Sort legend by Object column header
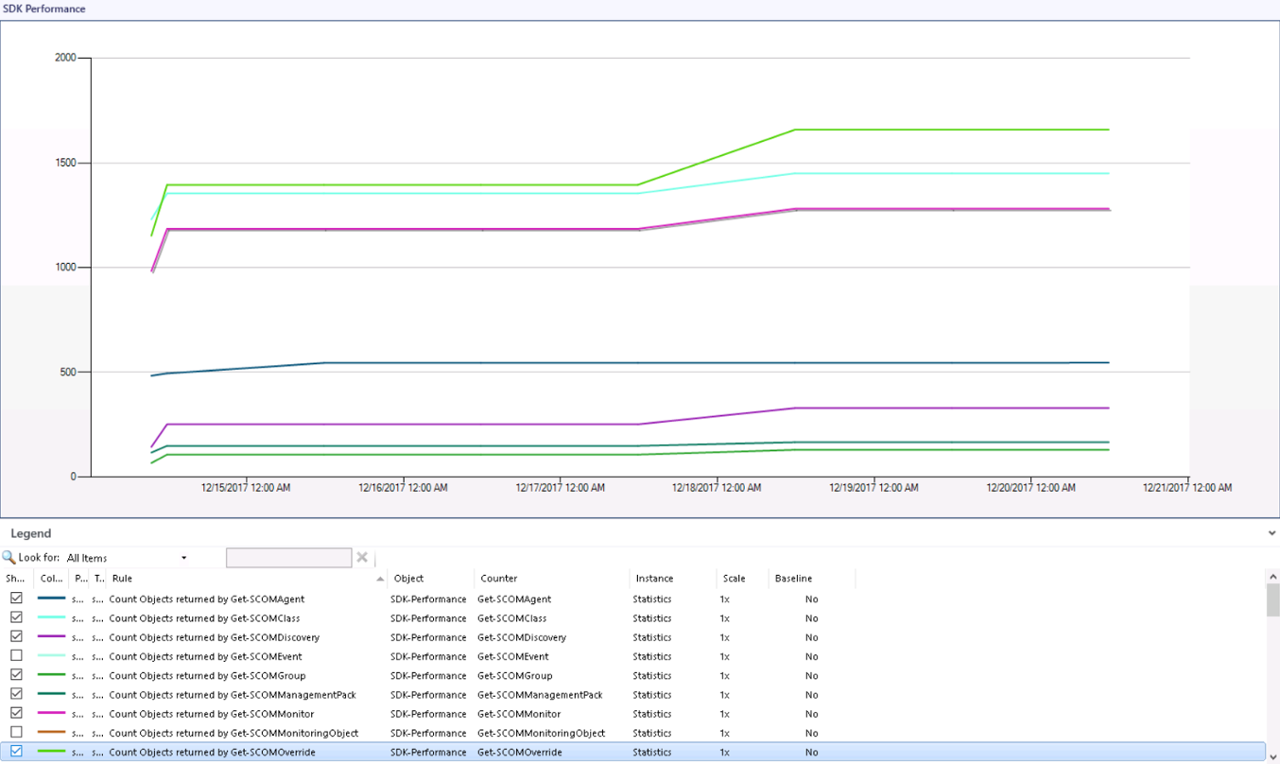Image resolution: width=1280 pixels, height=764 pixels. click(x=409, y=578)
